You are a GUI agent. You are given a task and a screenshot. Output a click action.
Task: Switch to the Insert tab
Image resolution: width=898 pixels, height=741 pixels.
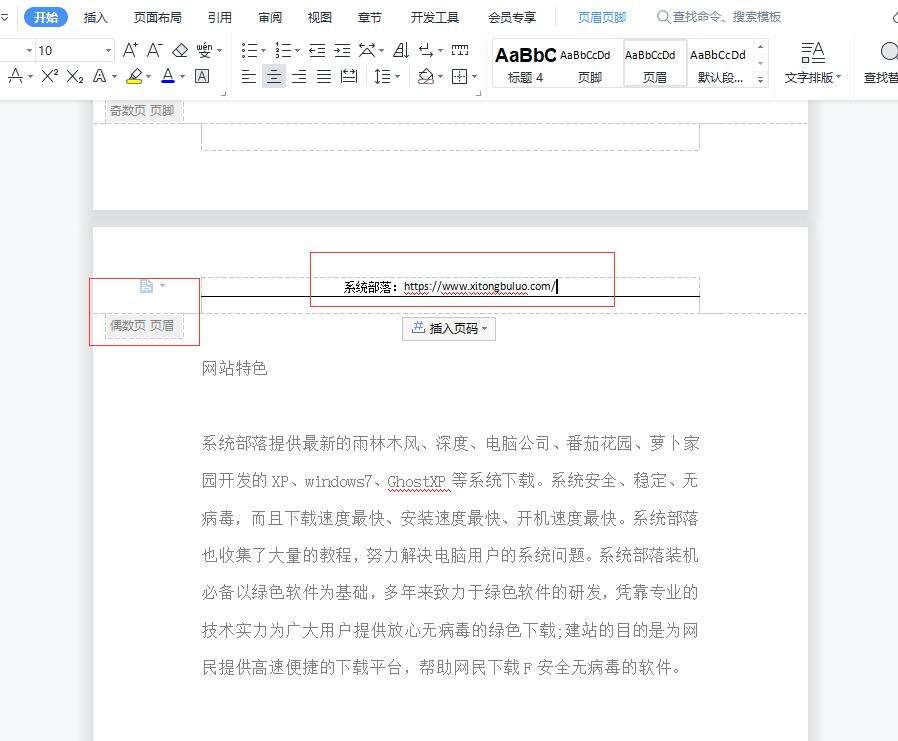coord(95,18)
